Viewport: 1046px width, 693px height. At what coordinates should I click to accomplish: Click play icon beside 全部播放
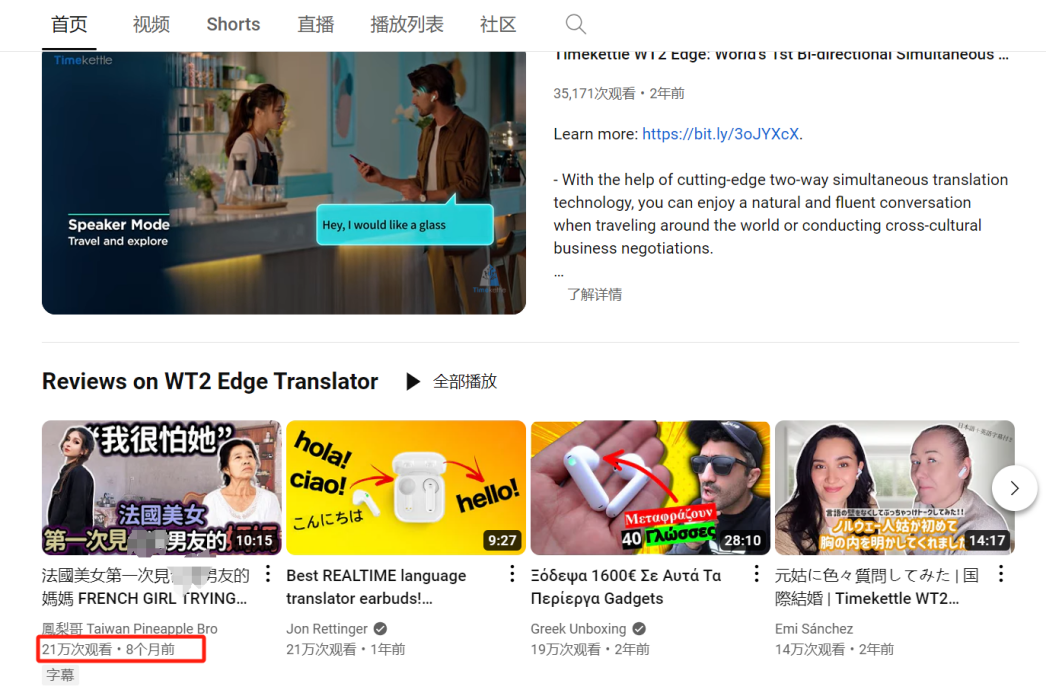pos(413,382)
